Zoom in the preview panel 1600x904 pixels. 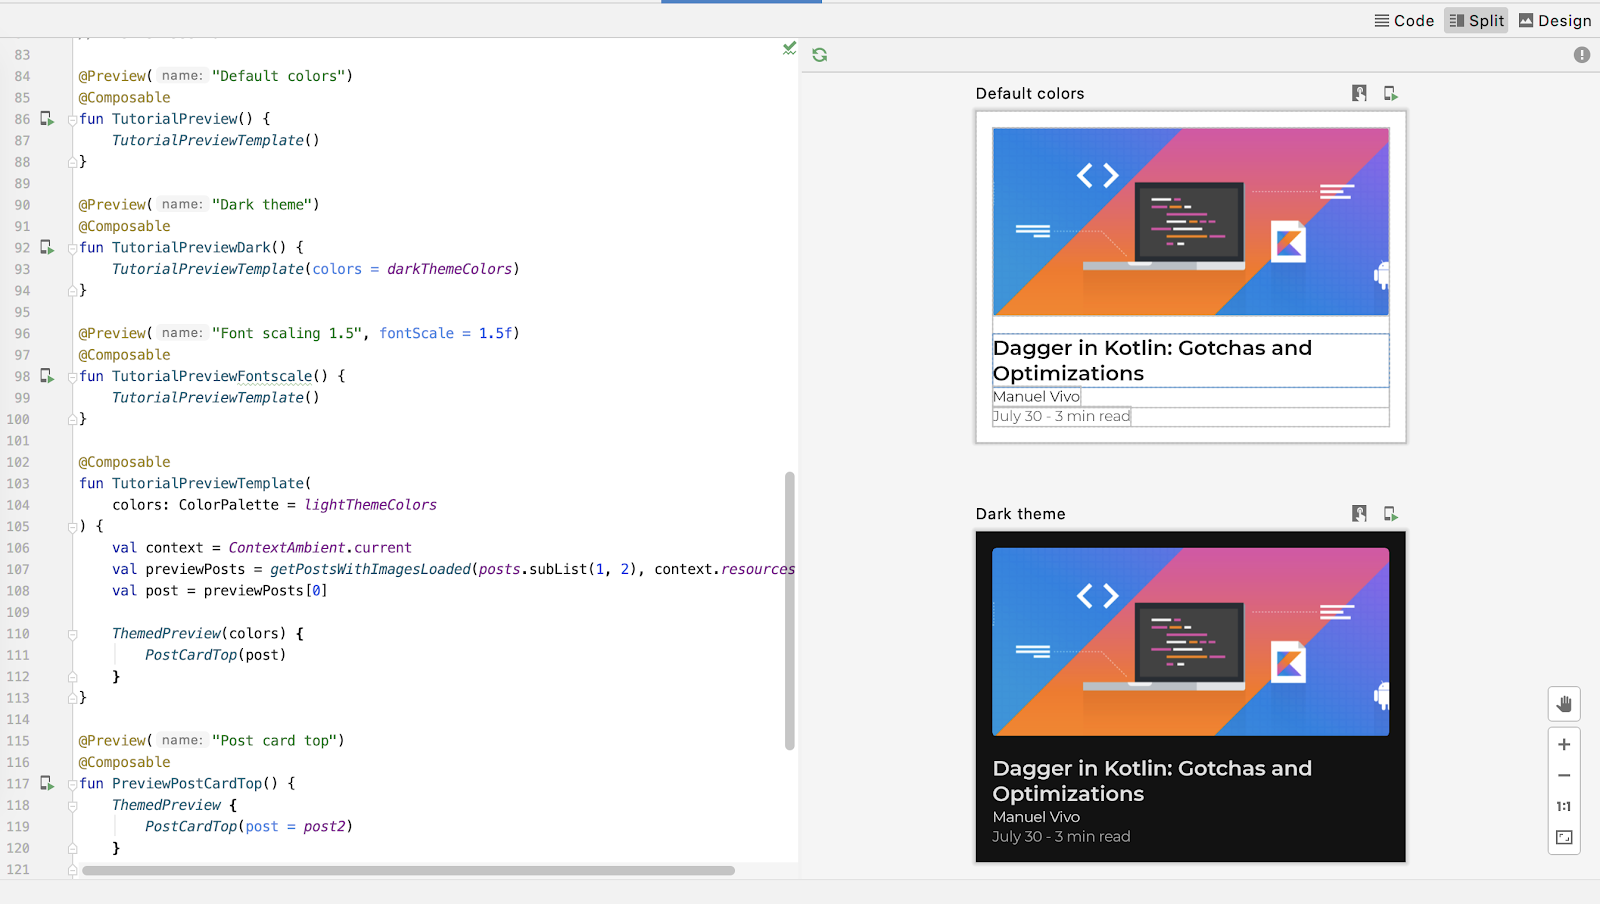(x=1564, y=745)
